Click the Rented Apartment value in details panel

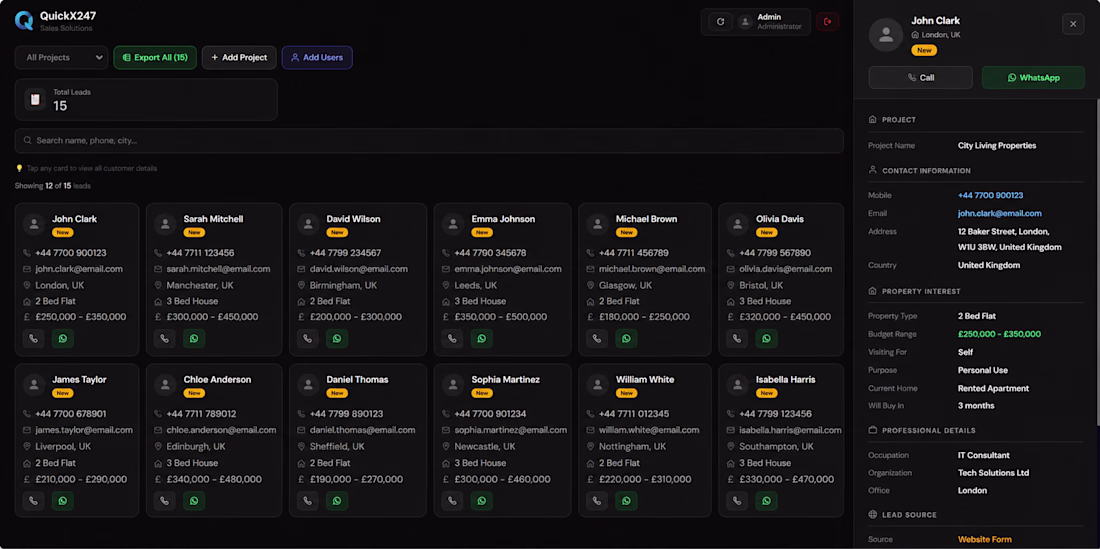coord(993,388)
